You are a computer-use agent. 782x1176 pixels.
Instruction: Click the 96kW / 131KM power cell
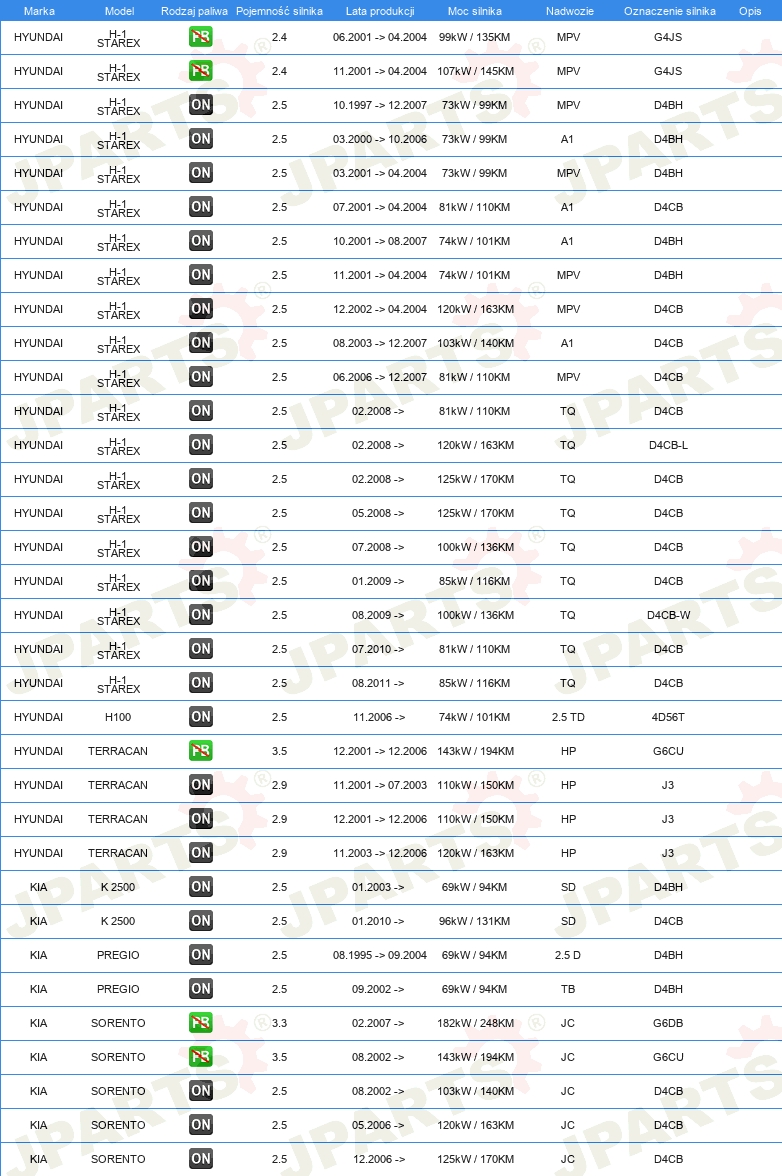[475, 921]
